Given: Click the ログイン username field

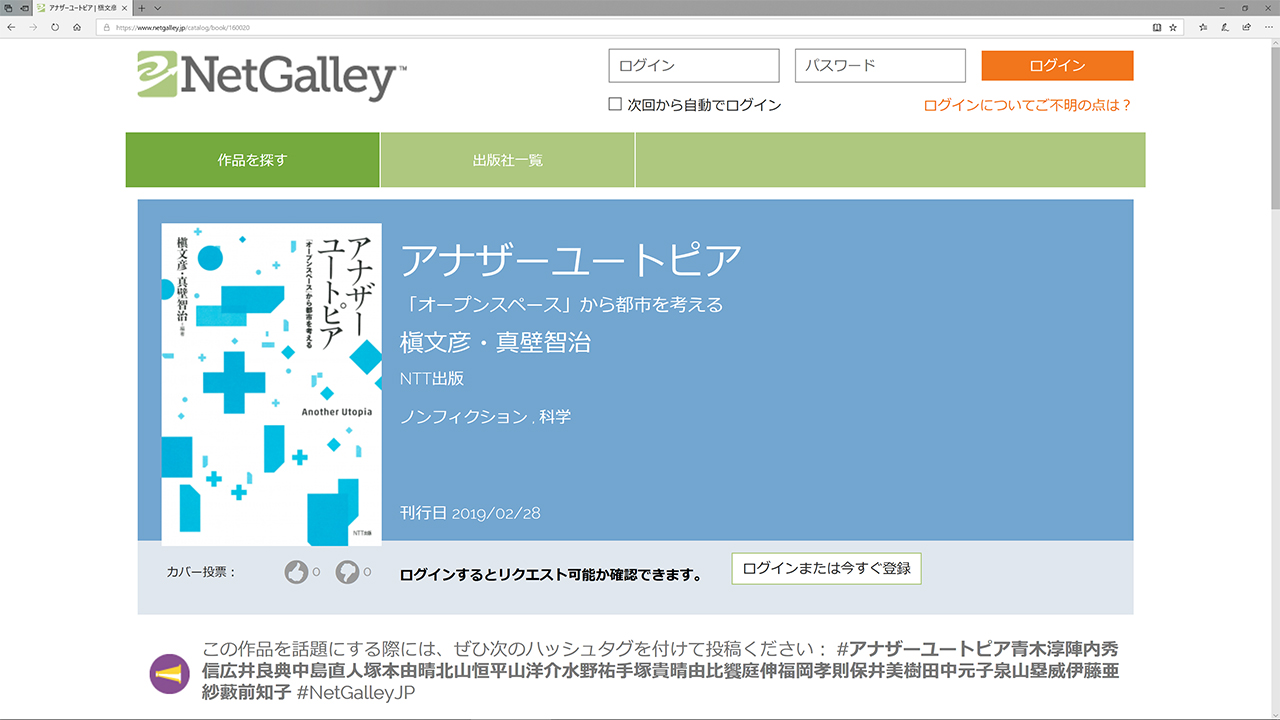Looking at the screenshot, I should (693, 66).
